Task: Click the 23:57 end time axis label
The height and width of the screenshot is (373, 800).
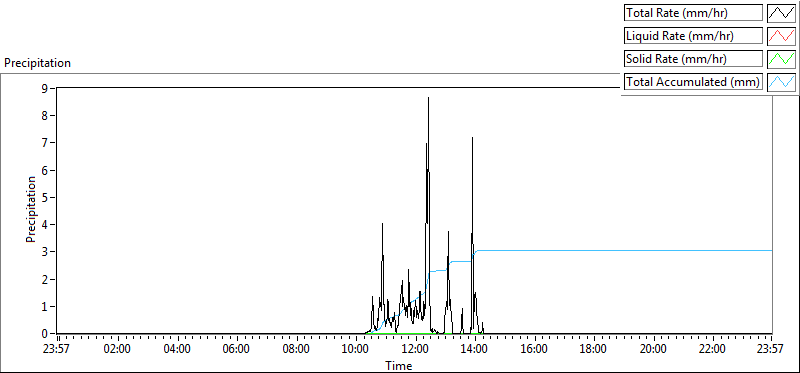Action: click(x=771, y=349)
